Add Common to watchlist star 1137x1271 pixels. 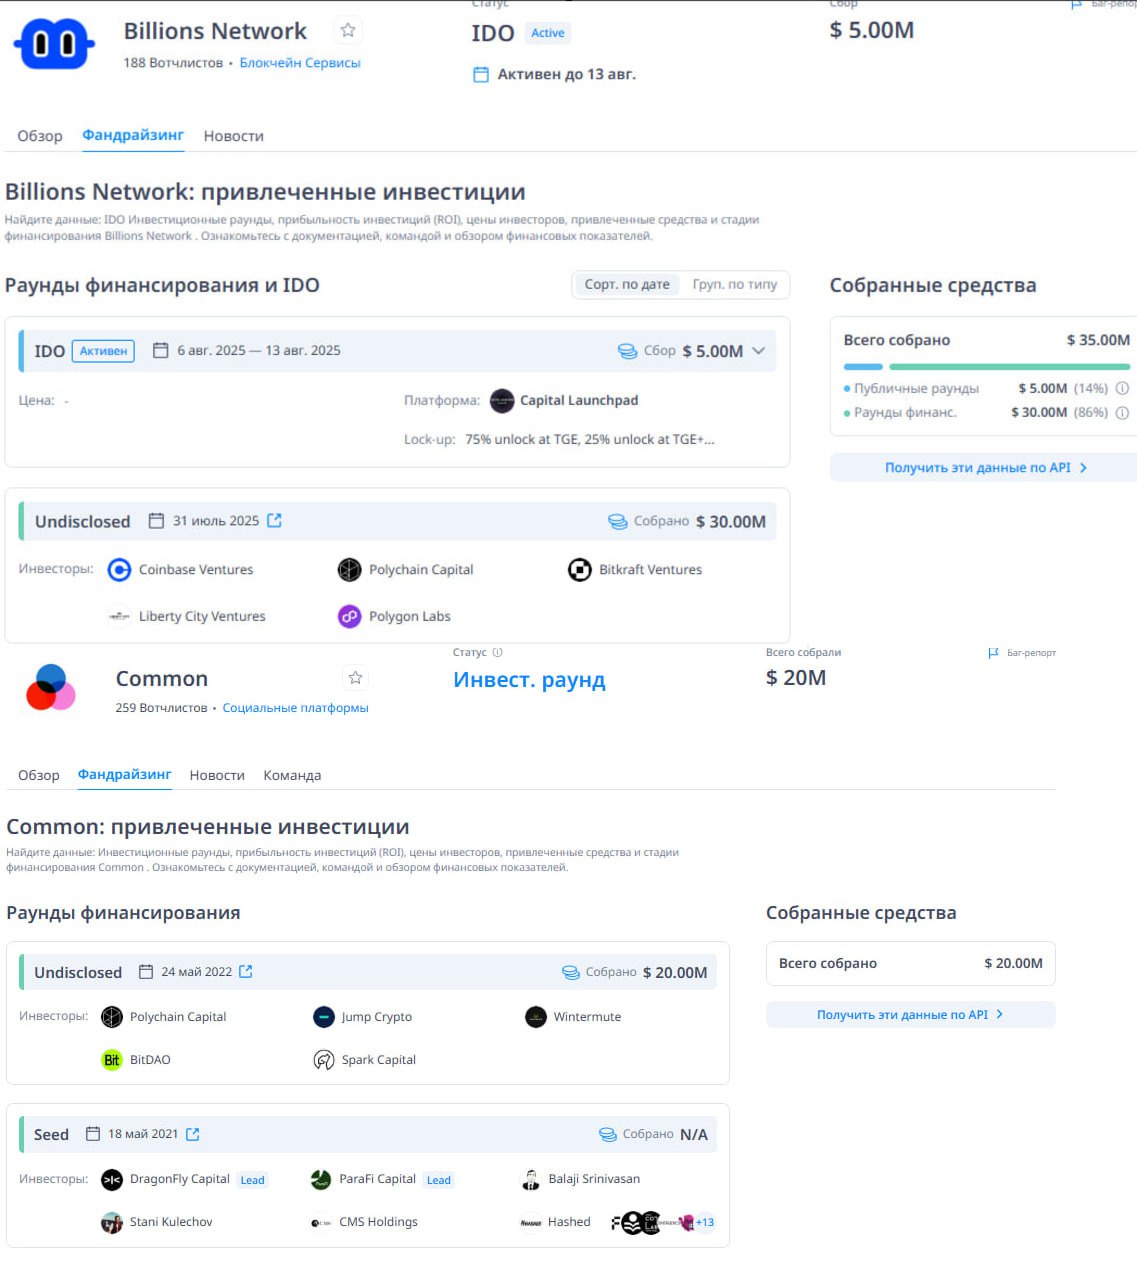click(x=355, y=678)
